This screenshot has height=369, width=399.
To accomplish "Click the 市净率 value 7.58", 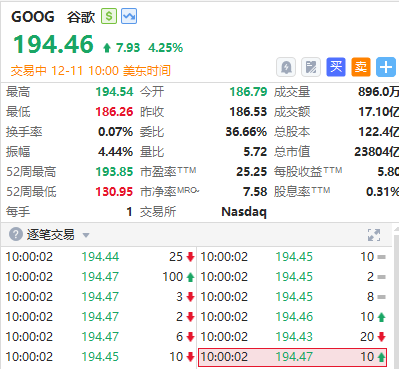I will click(255, 192).
